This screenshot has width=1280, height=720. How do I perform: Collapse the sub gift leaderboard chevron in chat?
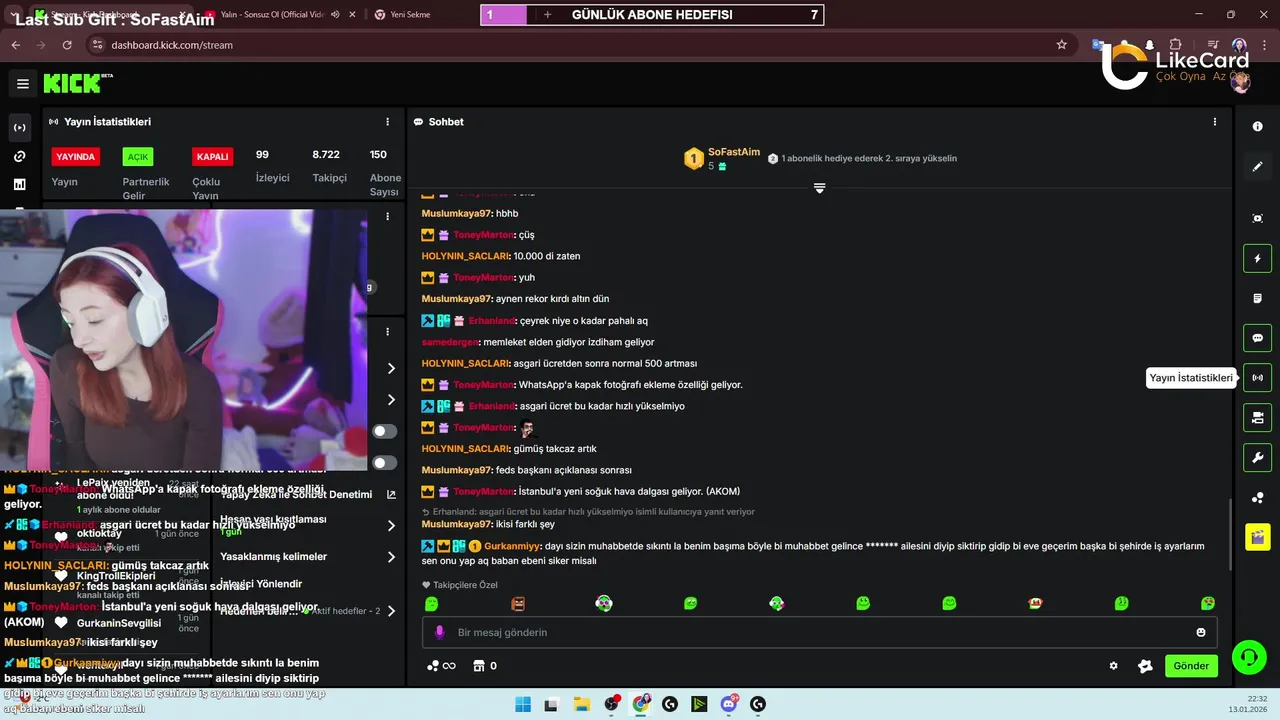[819, 189]
